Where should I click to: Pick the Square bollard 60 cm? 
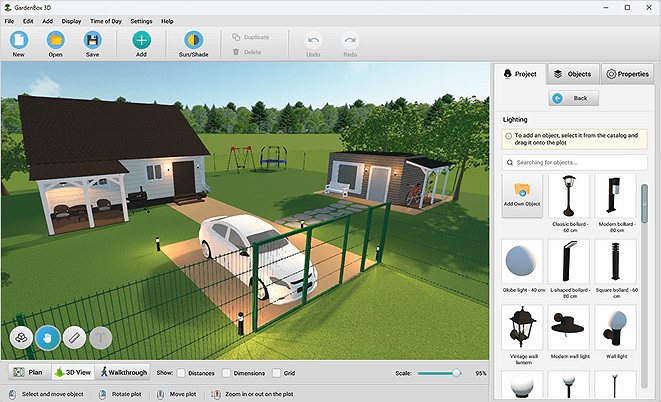point(615,262)
